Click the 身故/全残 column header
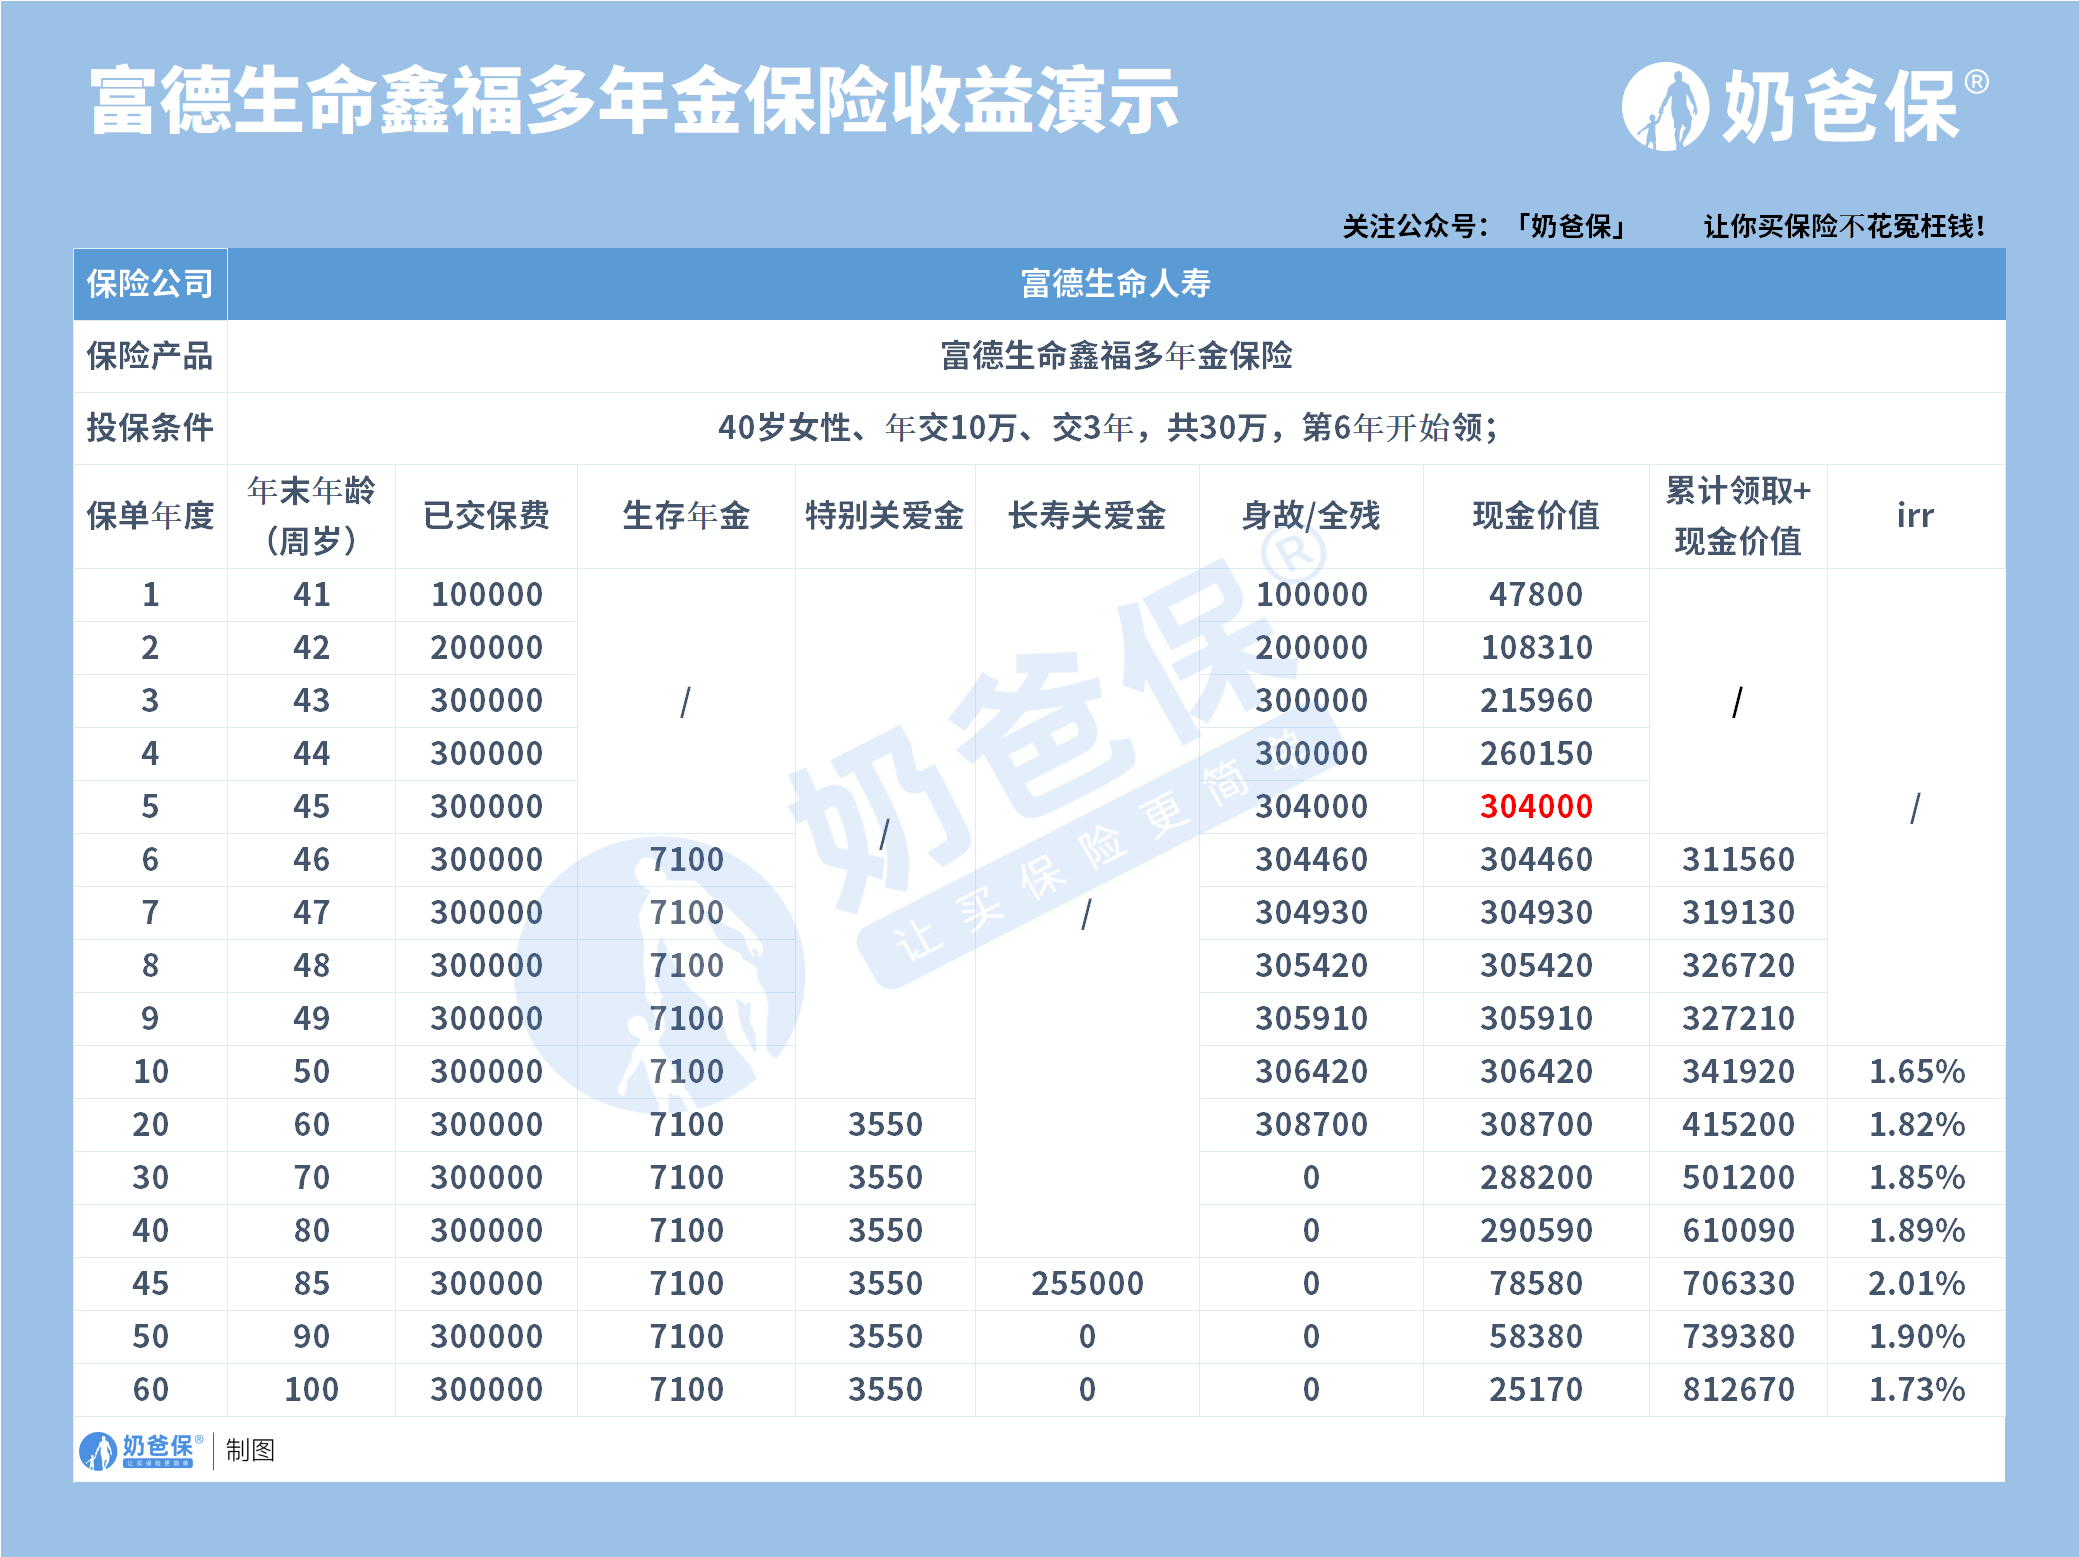Screen dimensions: 2079x1557 pyautogui.click(x=1311, y=516)
